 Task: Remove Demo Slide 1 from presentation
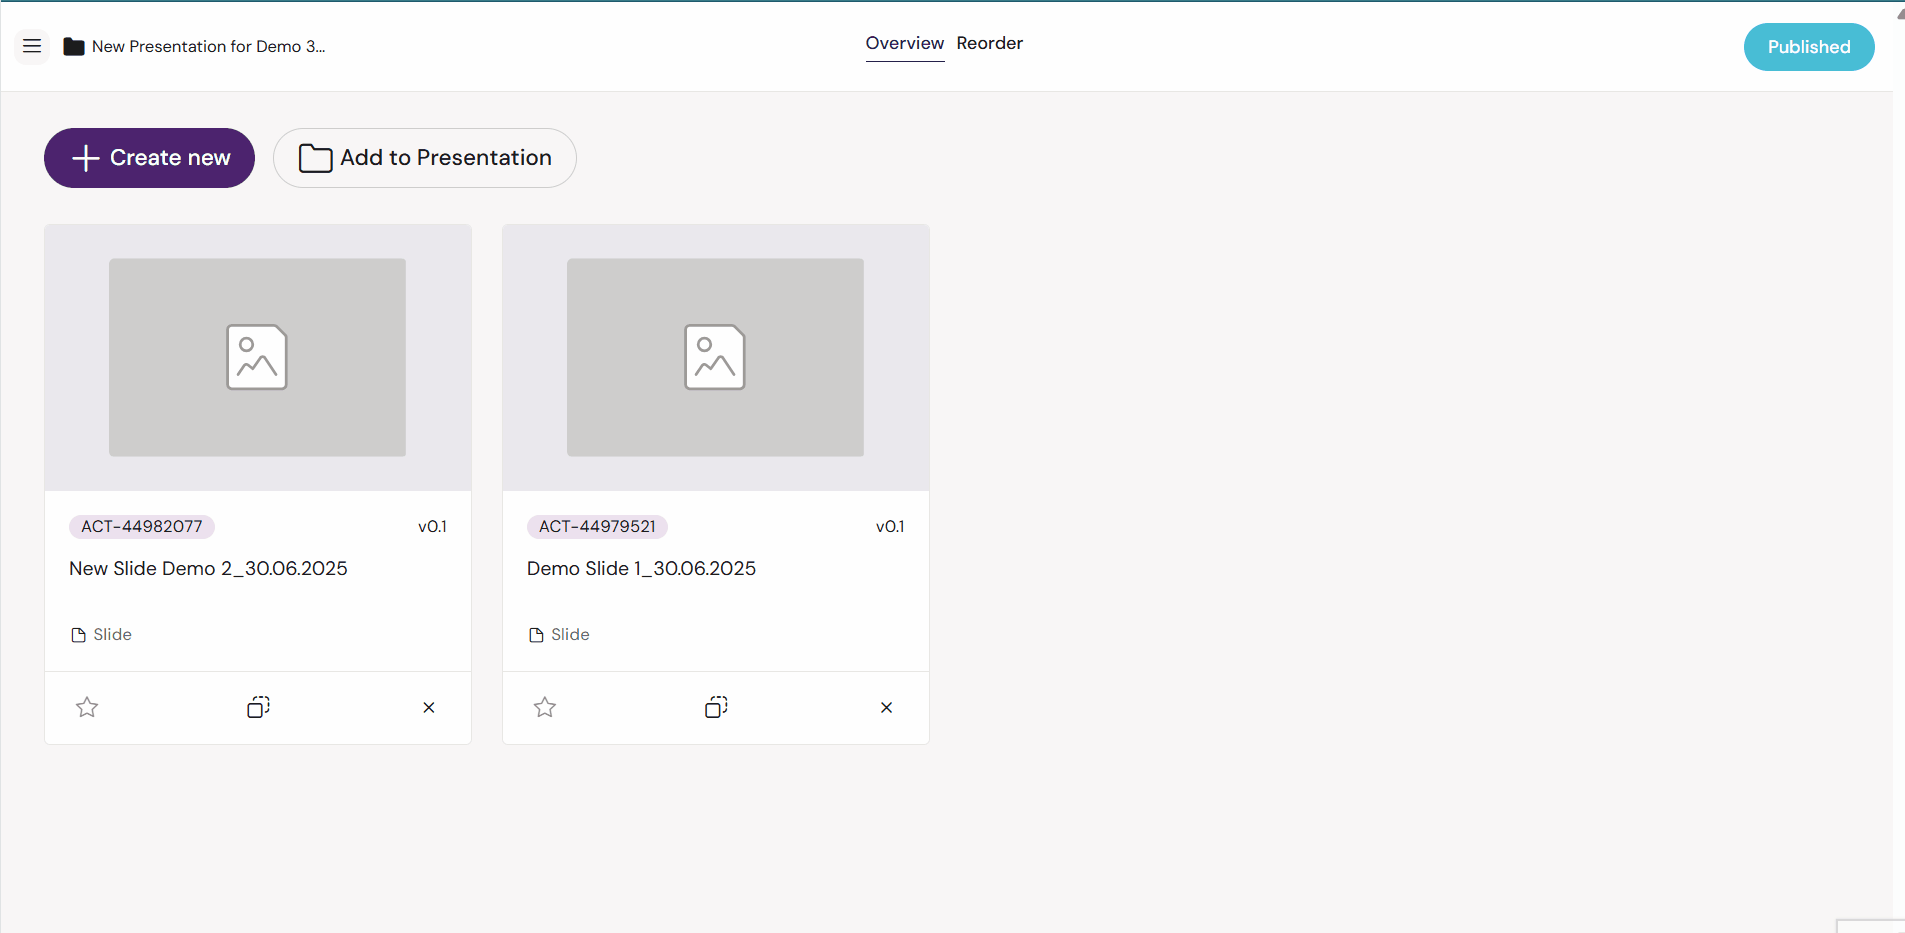pyautogui.click(x=886, y=708)
